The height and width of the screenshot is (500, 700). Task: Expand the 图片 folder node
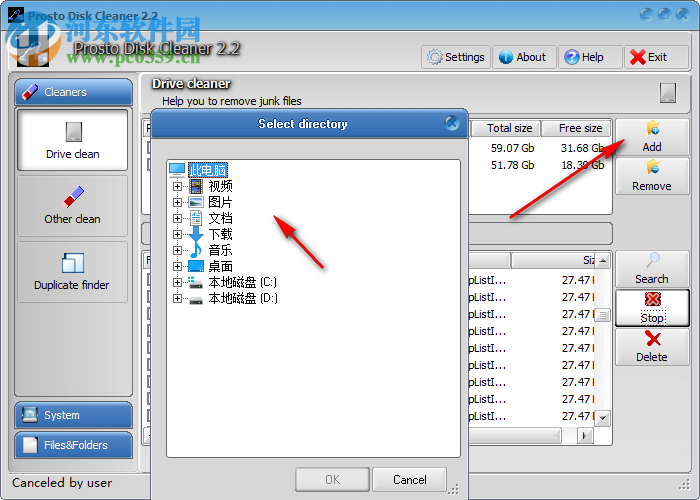(177, 202)
